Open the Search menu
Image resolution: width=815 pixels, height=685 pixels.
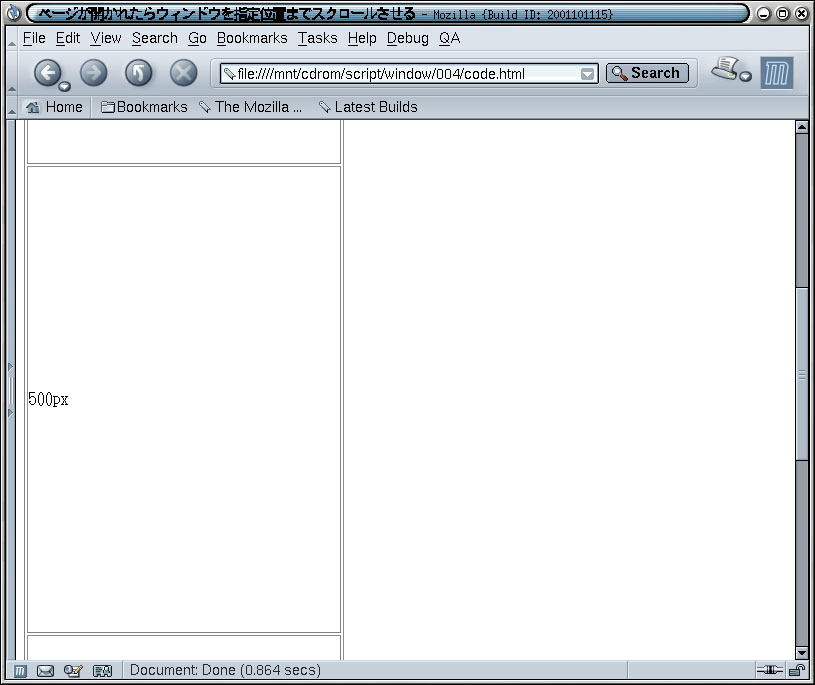pyautogui.click(x=154, y=38)
